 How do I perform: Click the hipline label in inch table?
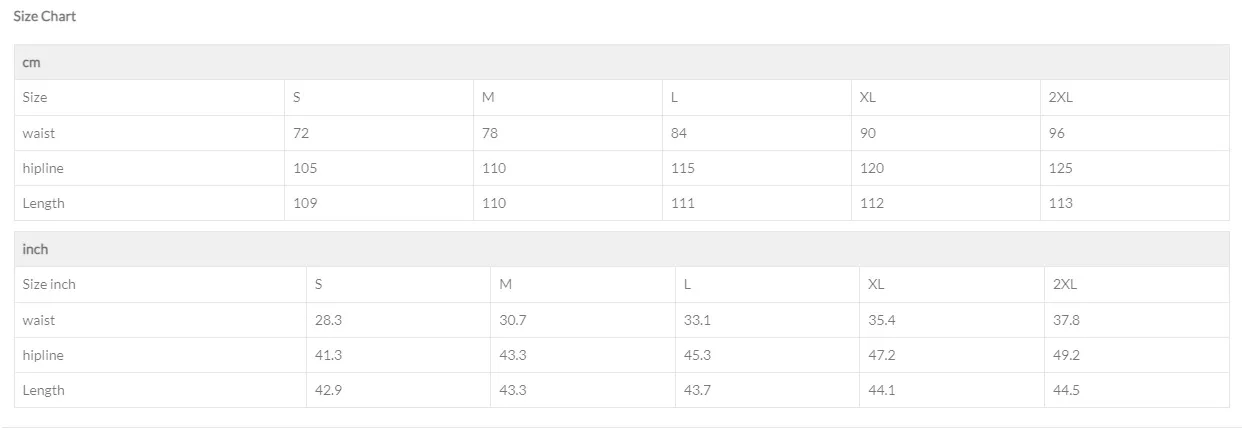[x=43, y=355]
